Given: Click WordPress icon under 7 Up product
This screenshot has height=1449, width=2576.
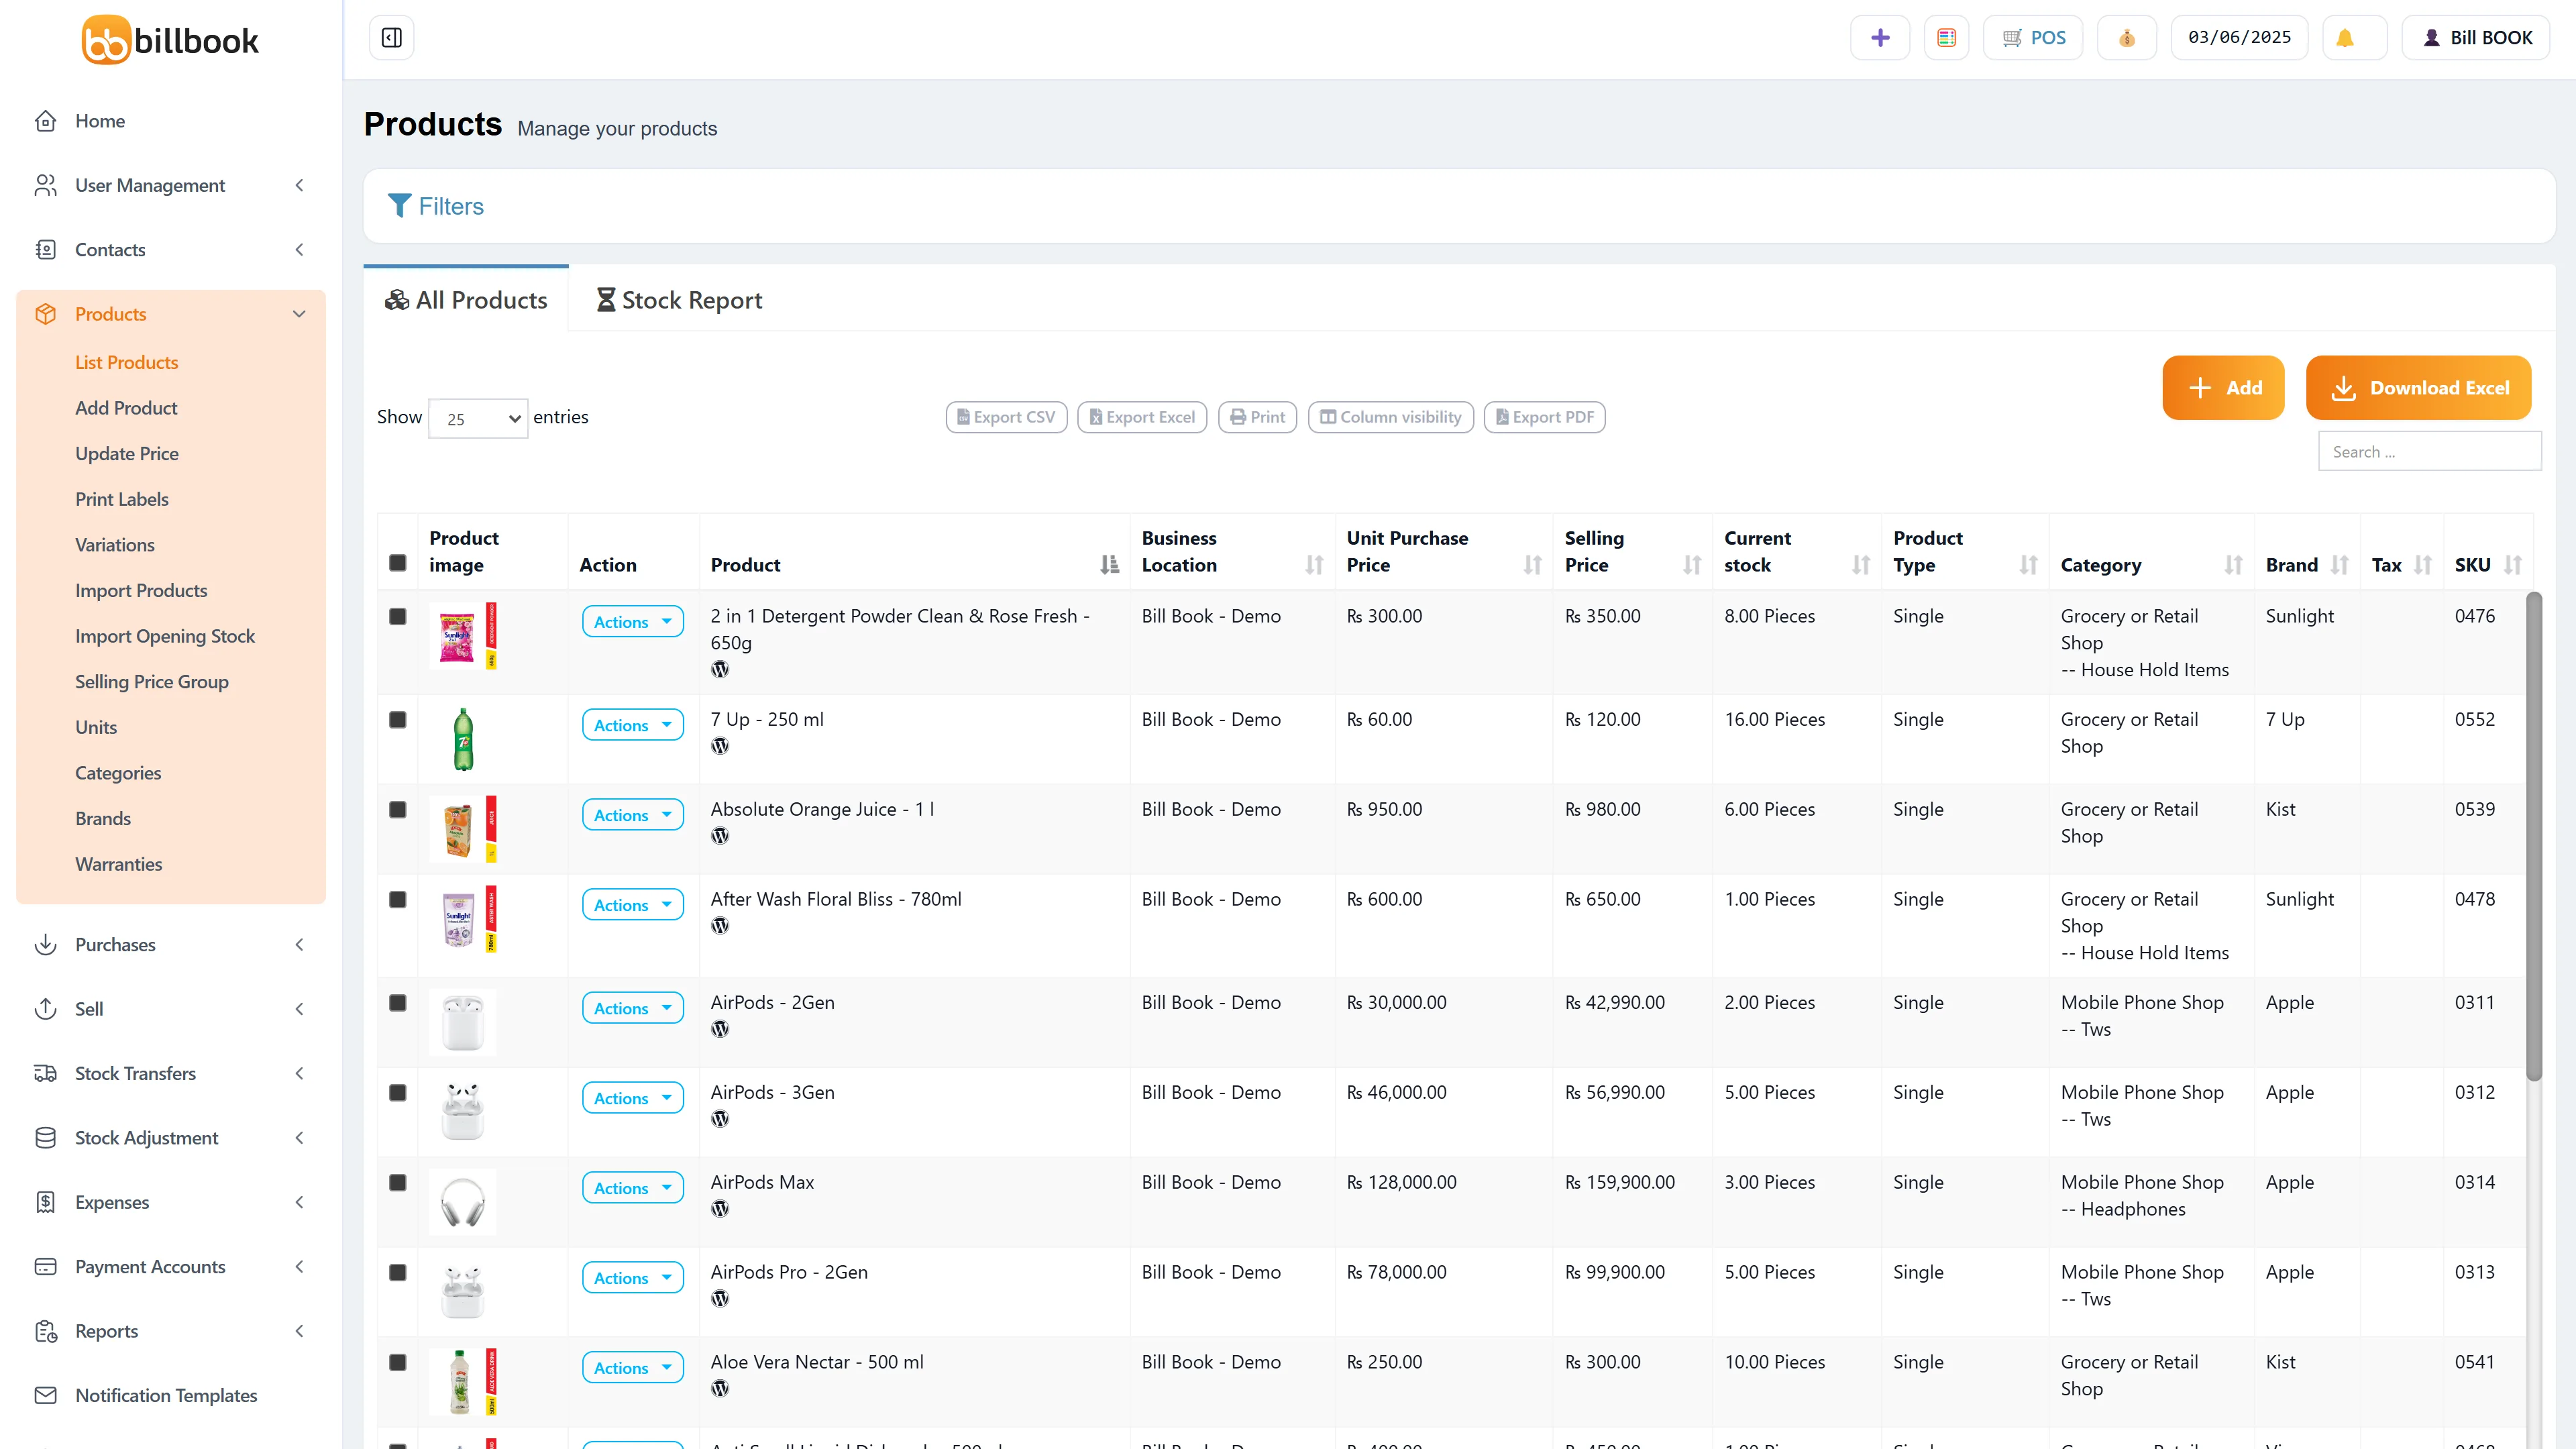Looking at the screenshot, I should coord(720,746).
